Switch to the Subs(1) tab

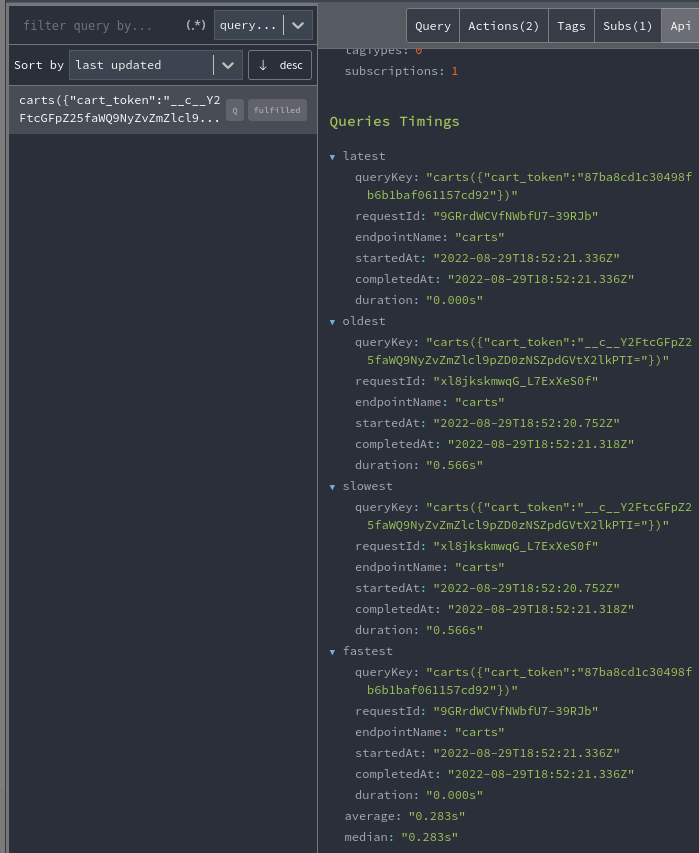pos(627,26)
